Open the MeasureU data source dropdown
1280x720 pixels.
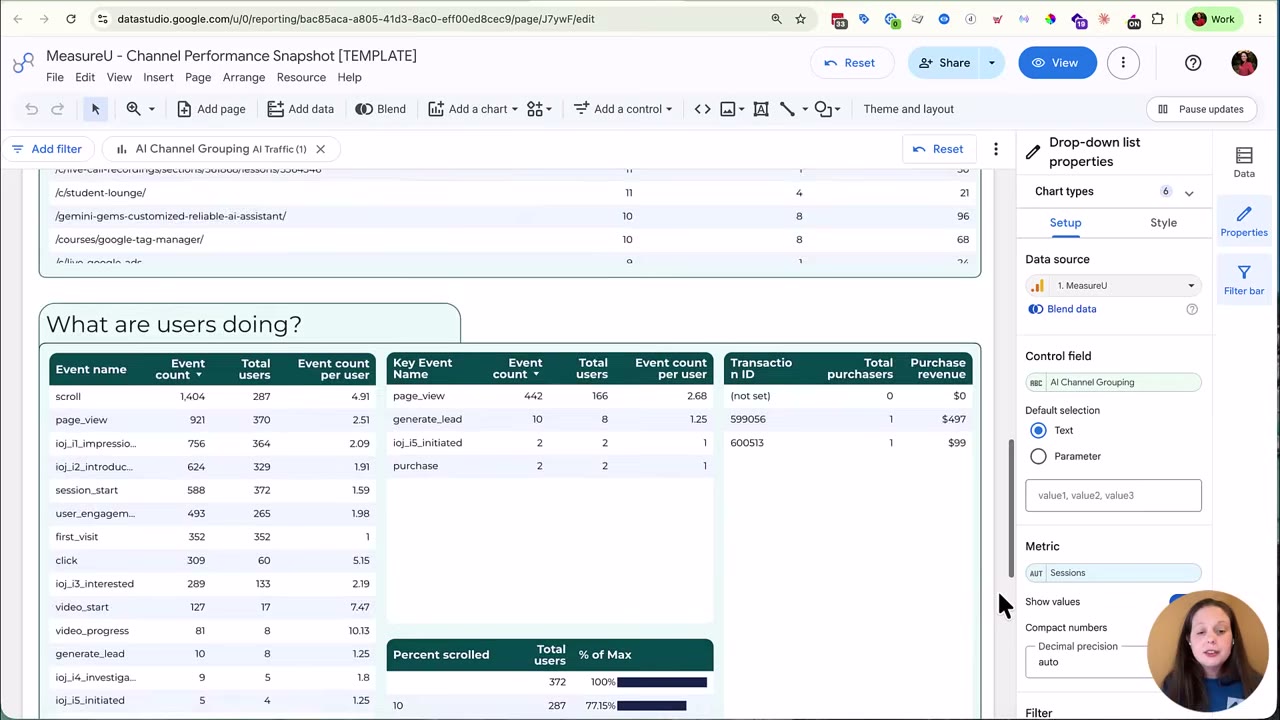[x=1113, y=286]
